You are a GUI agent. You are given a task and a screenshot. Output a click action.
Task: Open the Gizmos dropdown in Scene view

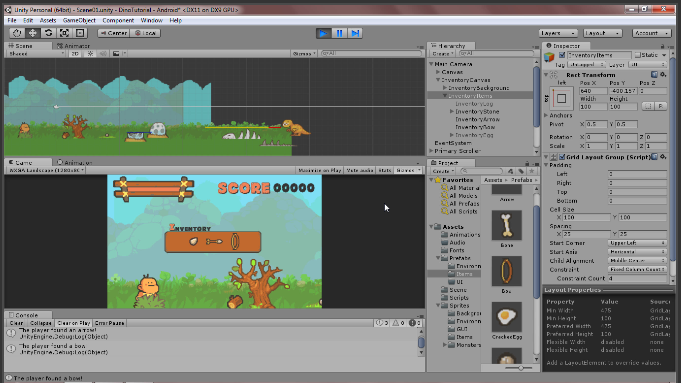coord(304,53)
